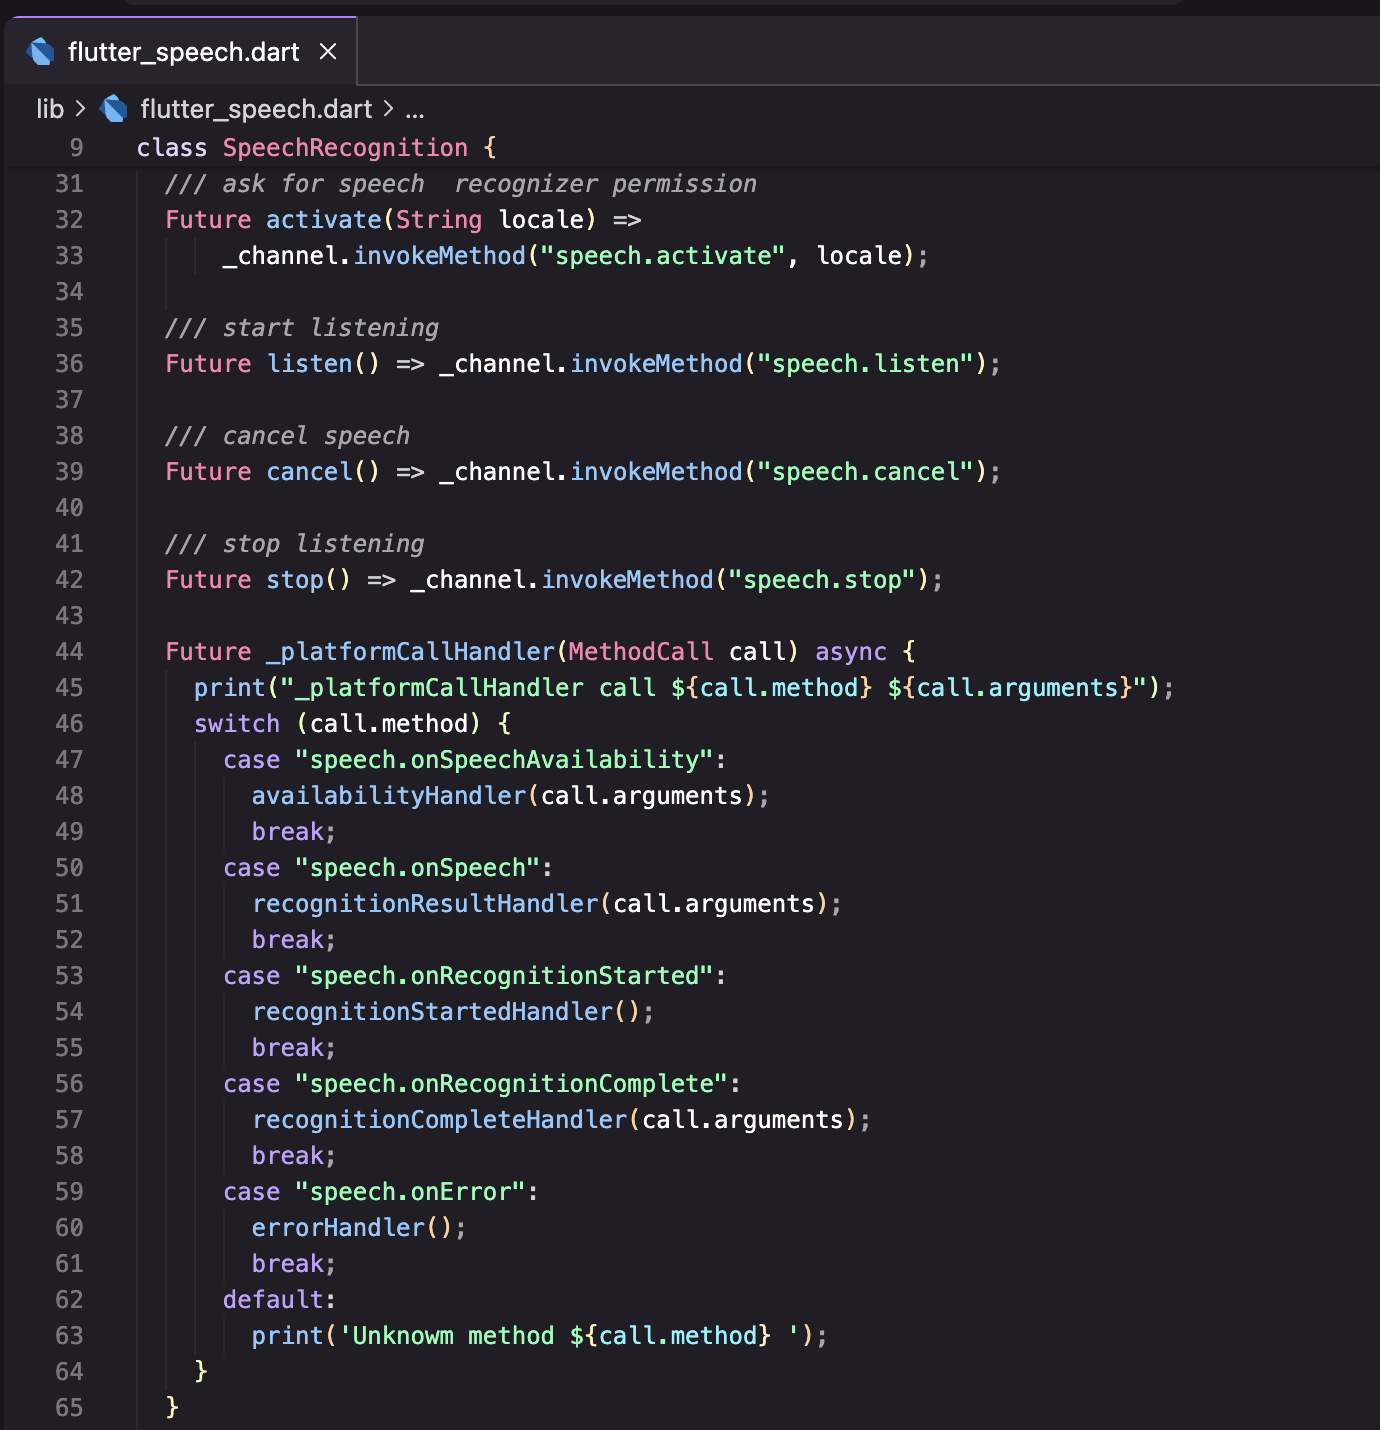Click comment 'stop listening'
The height and width of the screenshot is (1430, 1380).
coord(295,544)
